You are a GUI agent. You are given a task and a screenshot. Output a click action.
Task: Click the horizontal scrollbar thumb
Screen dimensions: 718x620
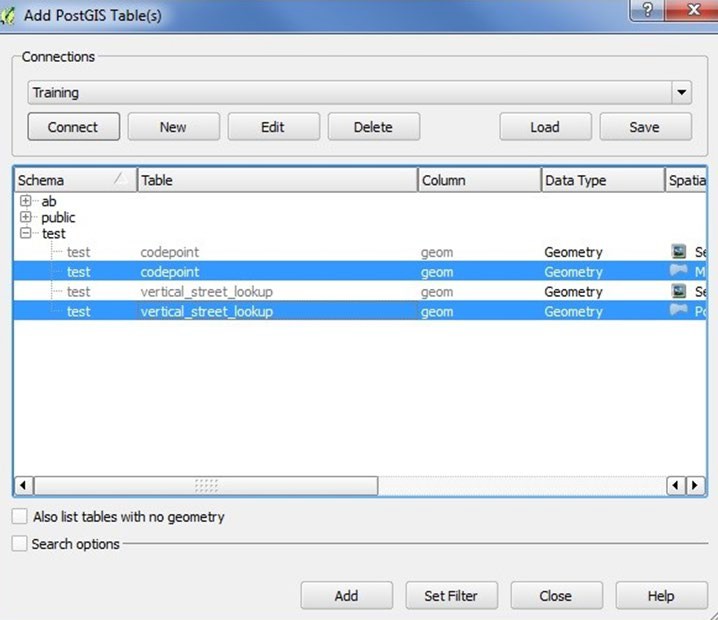[206, 485]
